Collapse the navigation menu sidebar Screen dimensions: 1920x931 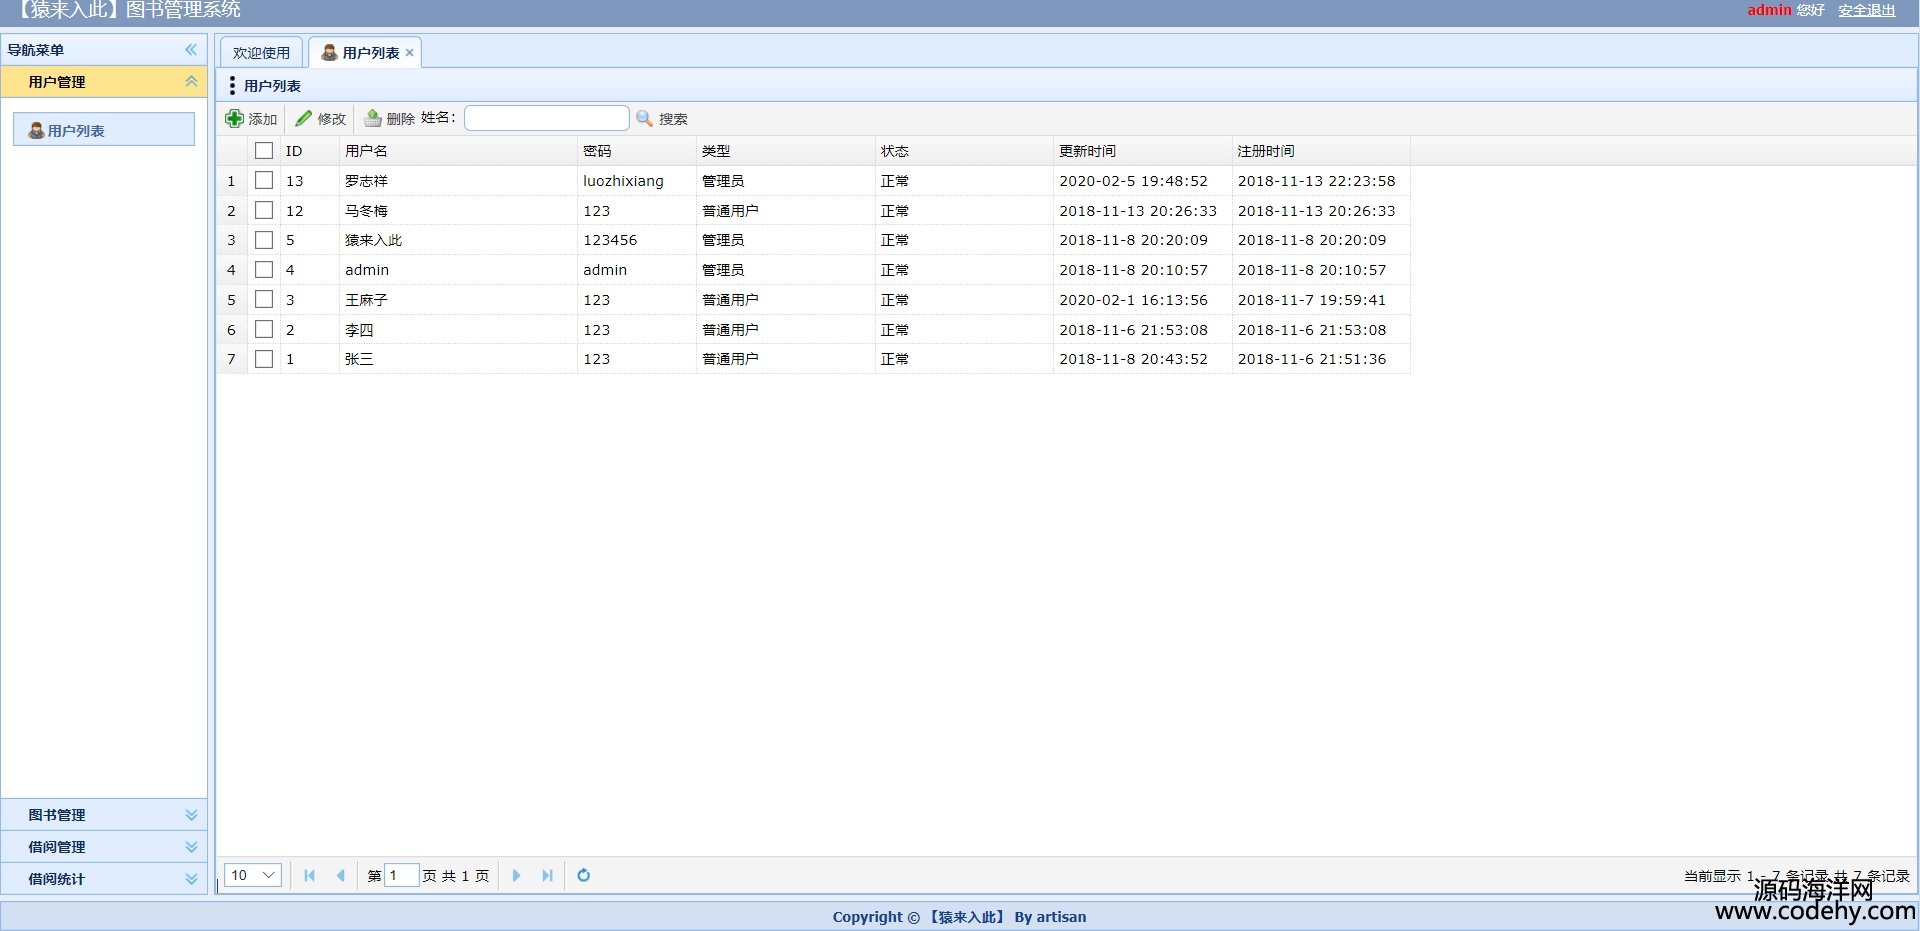pyautogui.click(x=191, y=50)
